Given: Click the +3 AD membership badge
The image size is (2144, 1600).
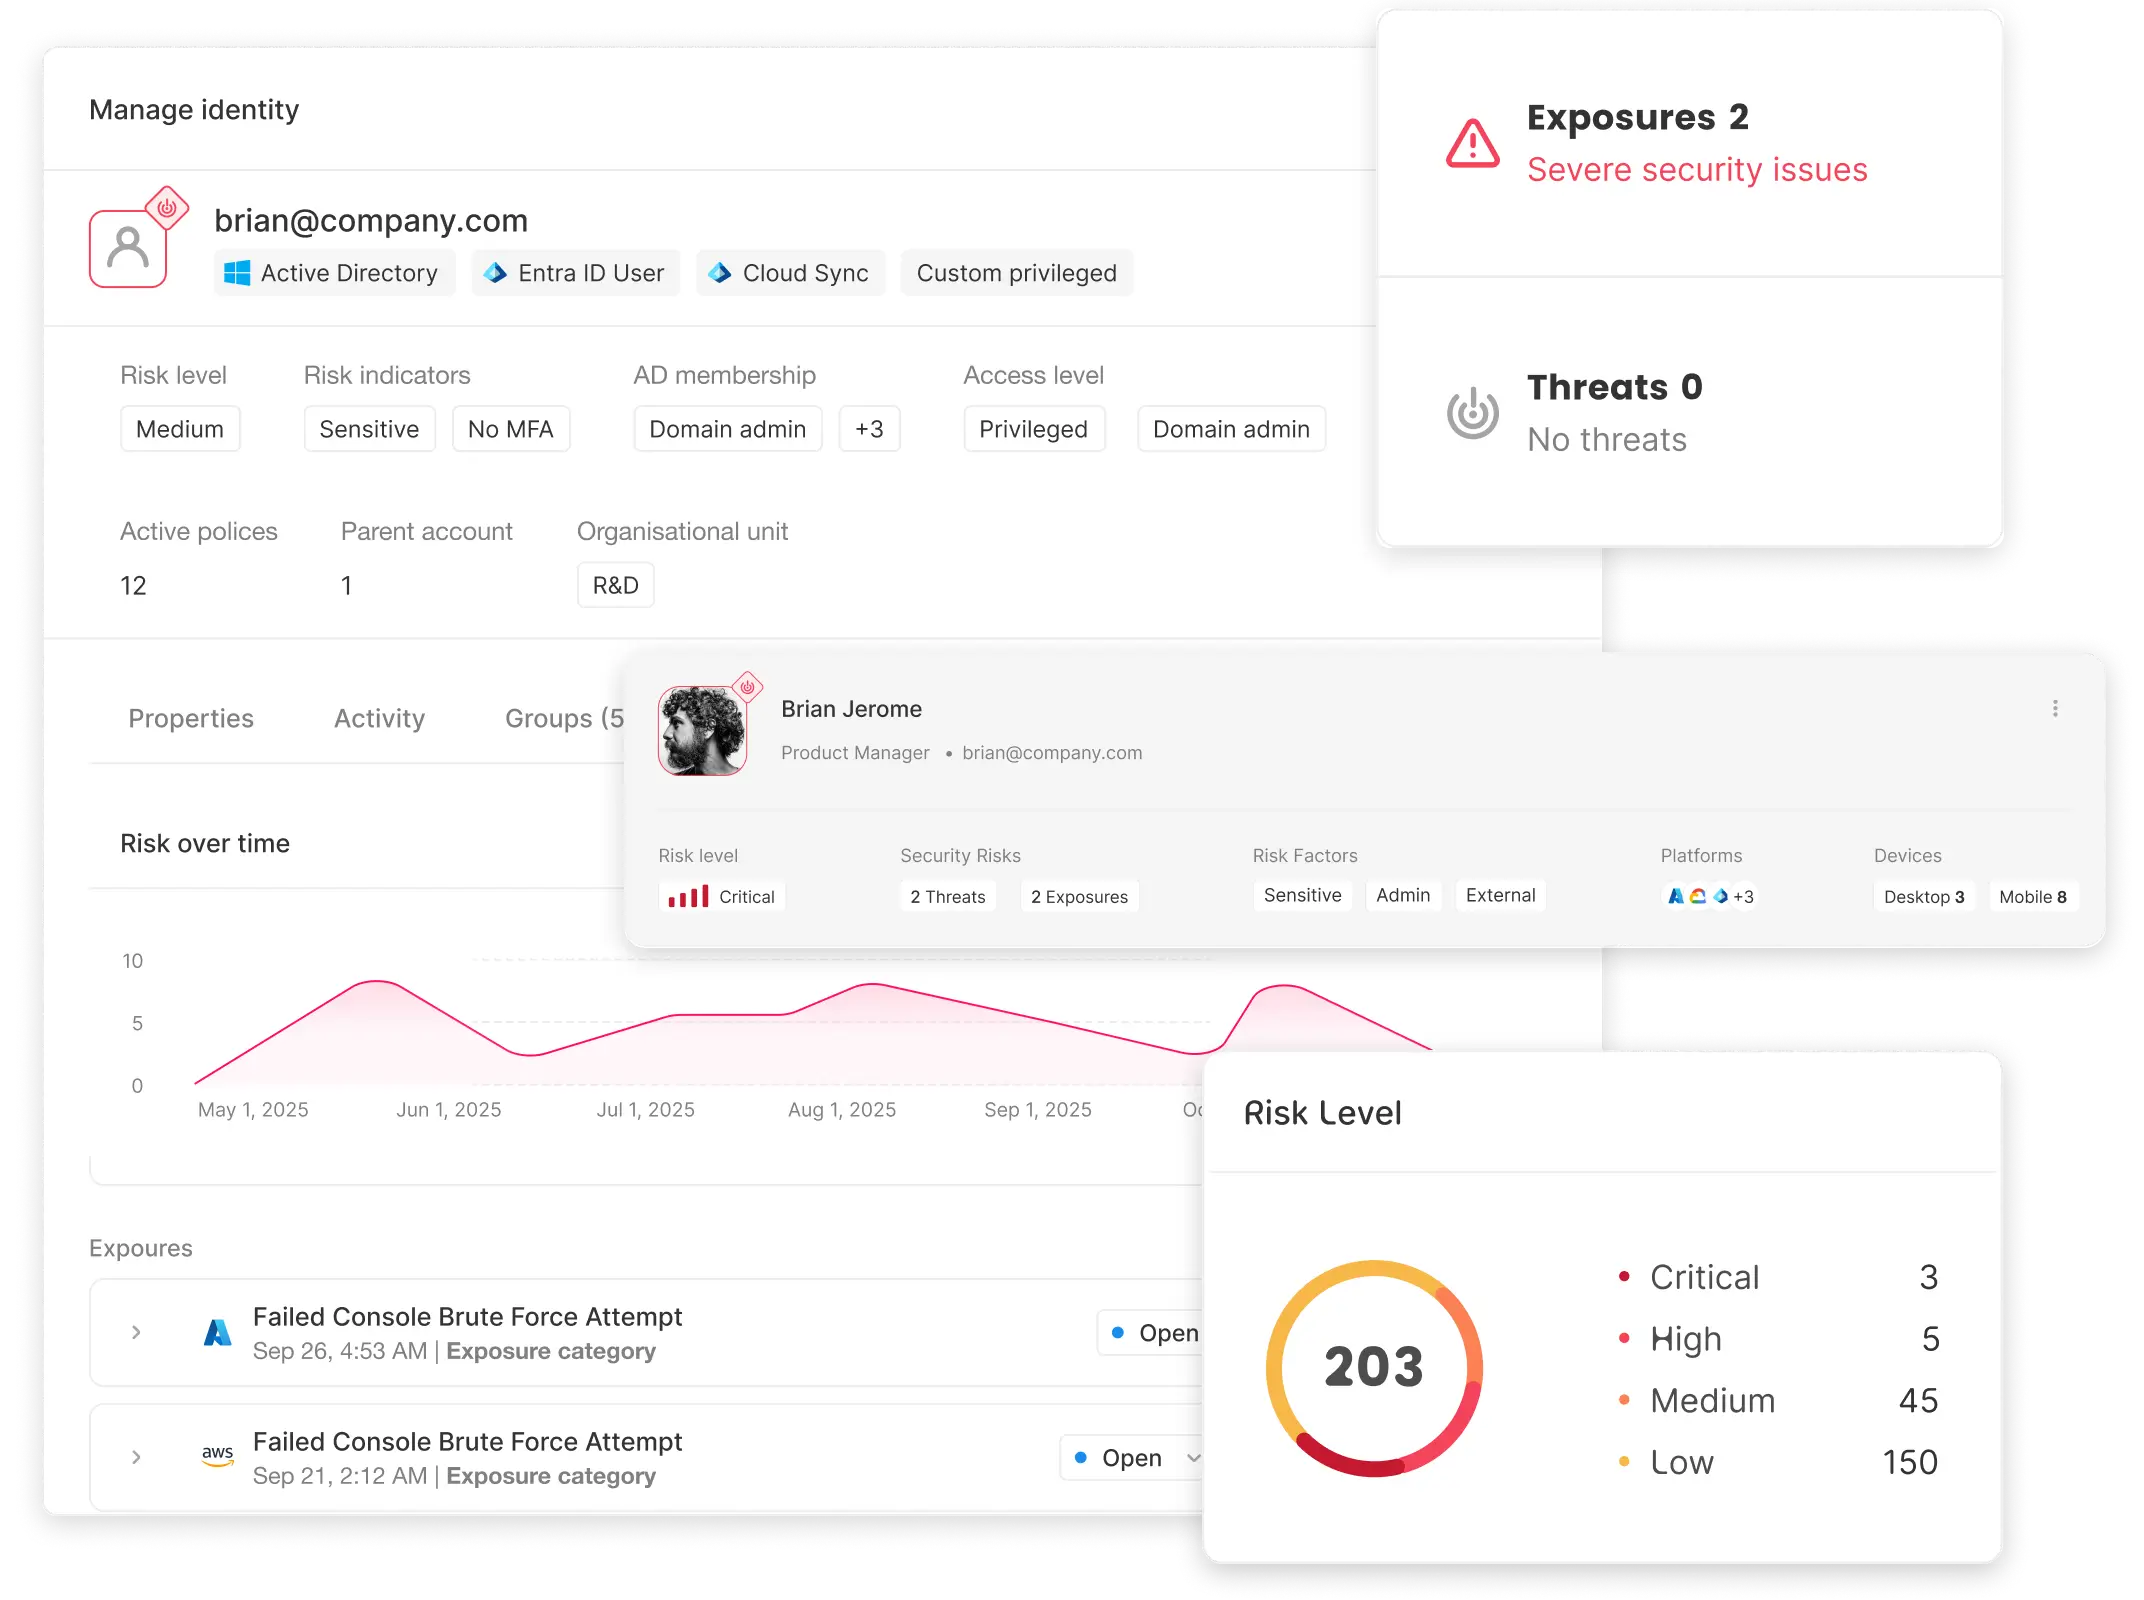Looking at the screenshot, I should (869, 429).
